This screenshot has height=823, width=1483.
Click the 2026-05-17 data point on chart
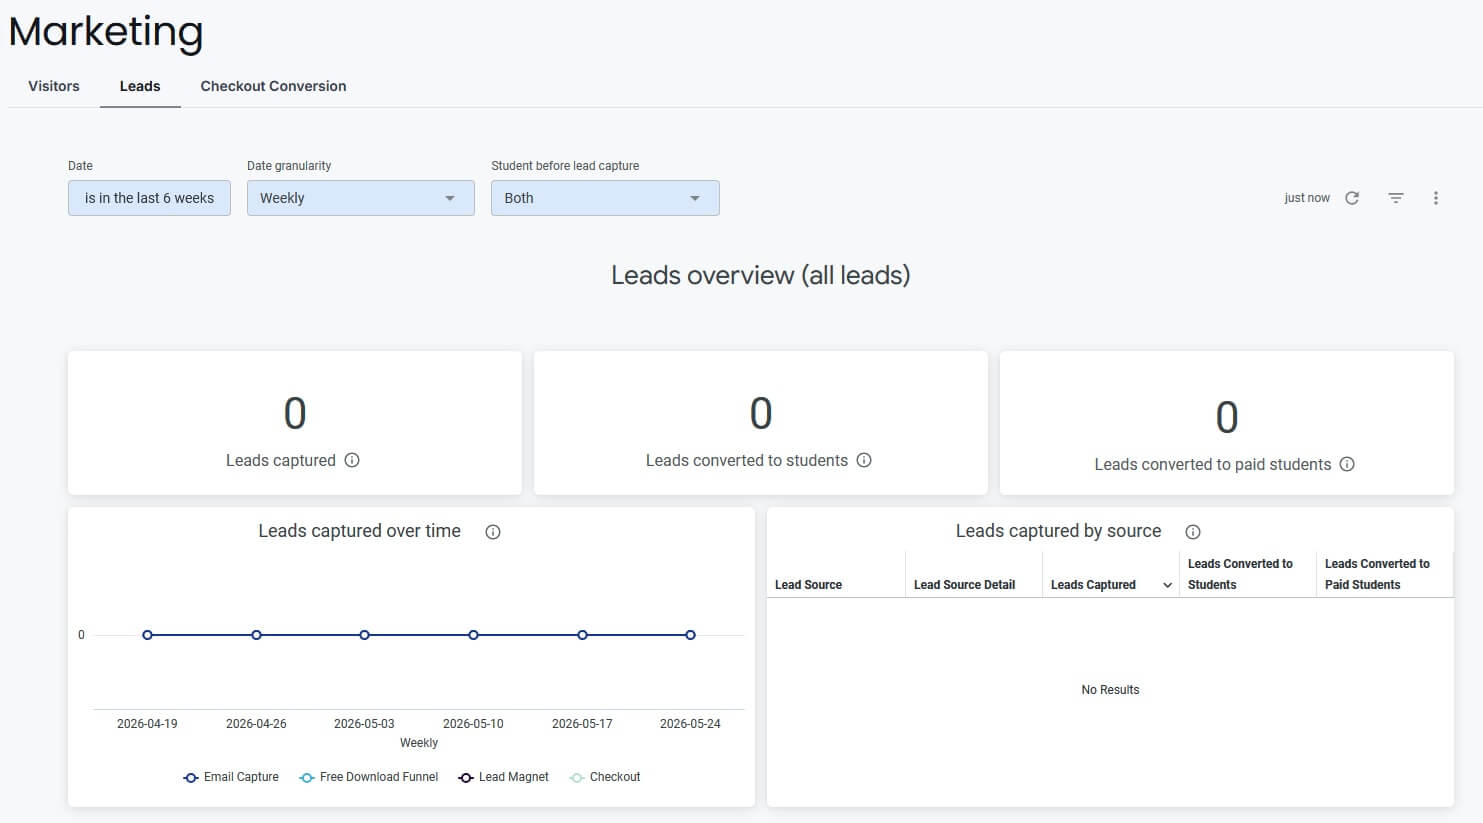(582, 635)
